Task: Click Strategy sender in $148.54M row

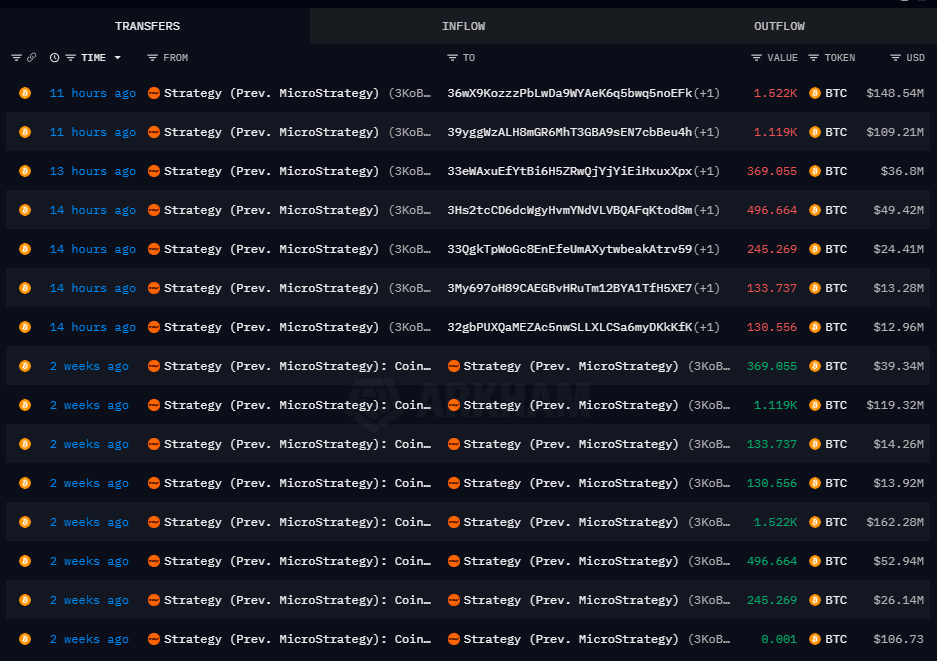Action: pos(271,93)
